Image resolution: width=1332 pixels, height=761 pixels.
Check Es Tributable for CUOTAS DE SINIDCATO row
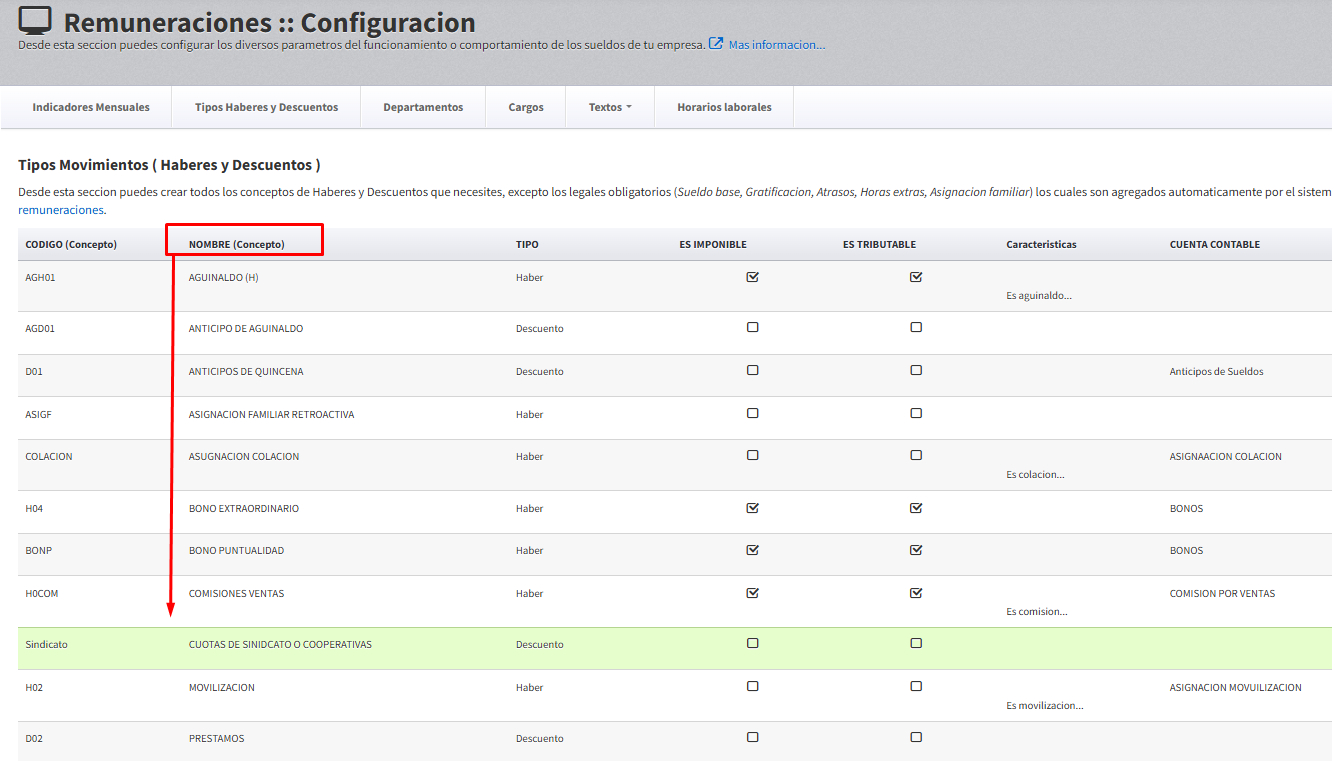[x=916, y=643]
